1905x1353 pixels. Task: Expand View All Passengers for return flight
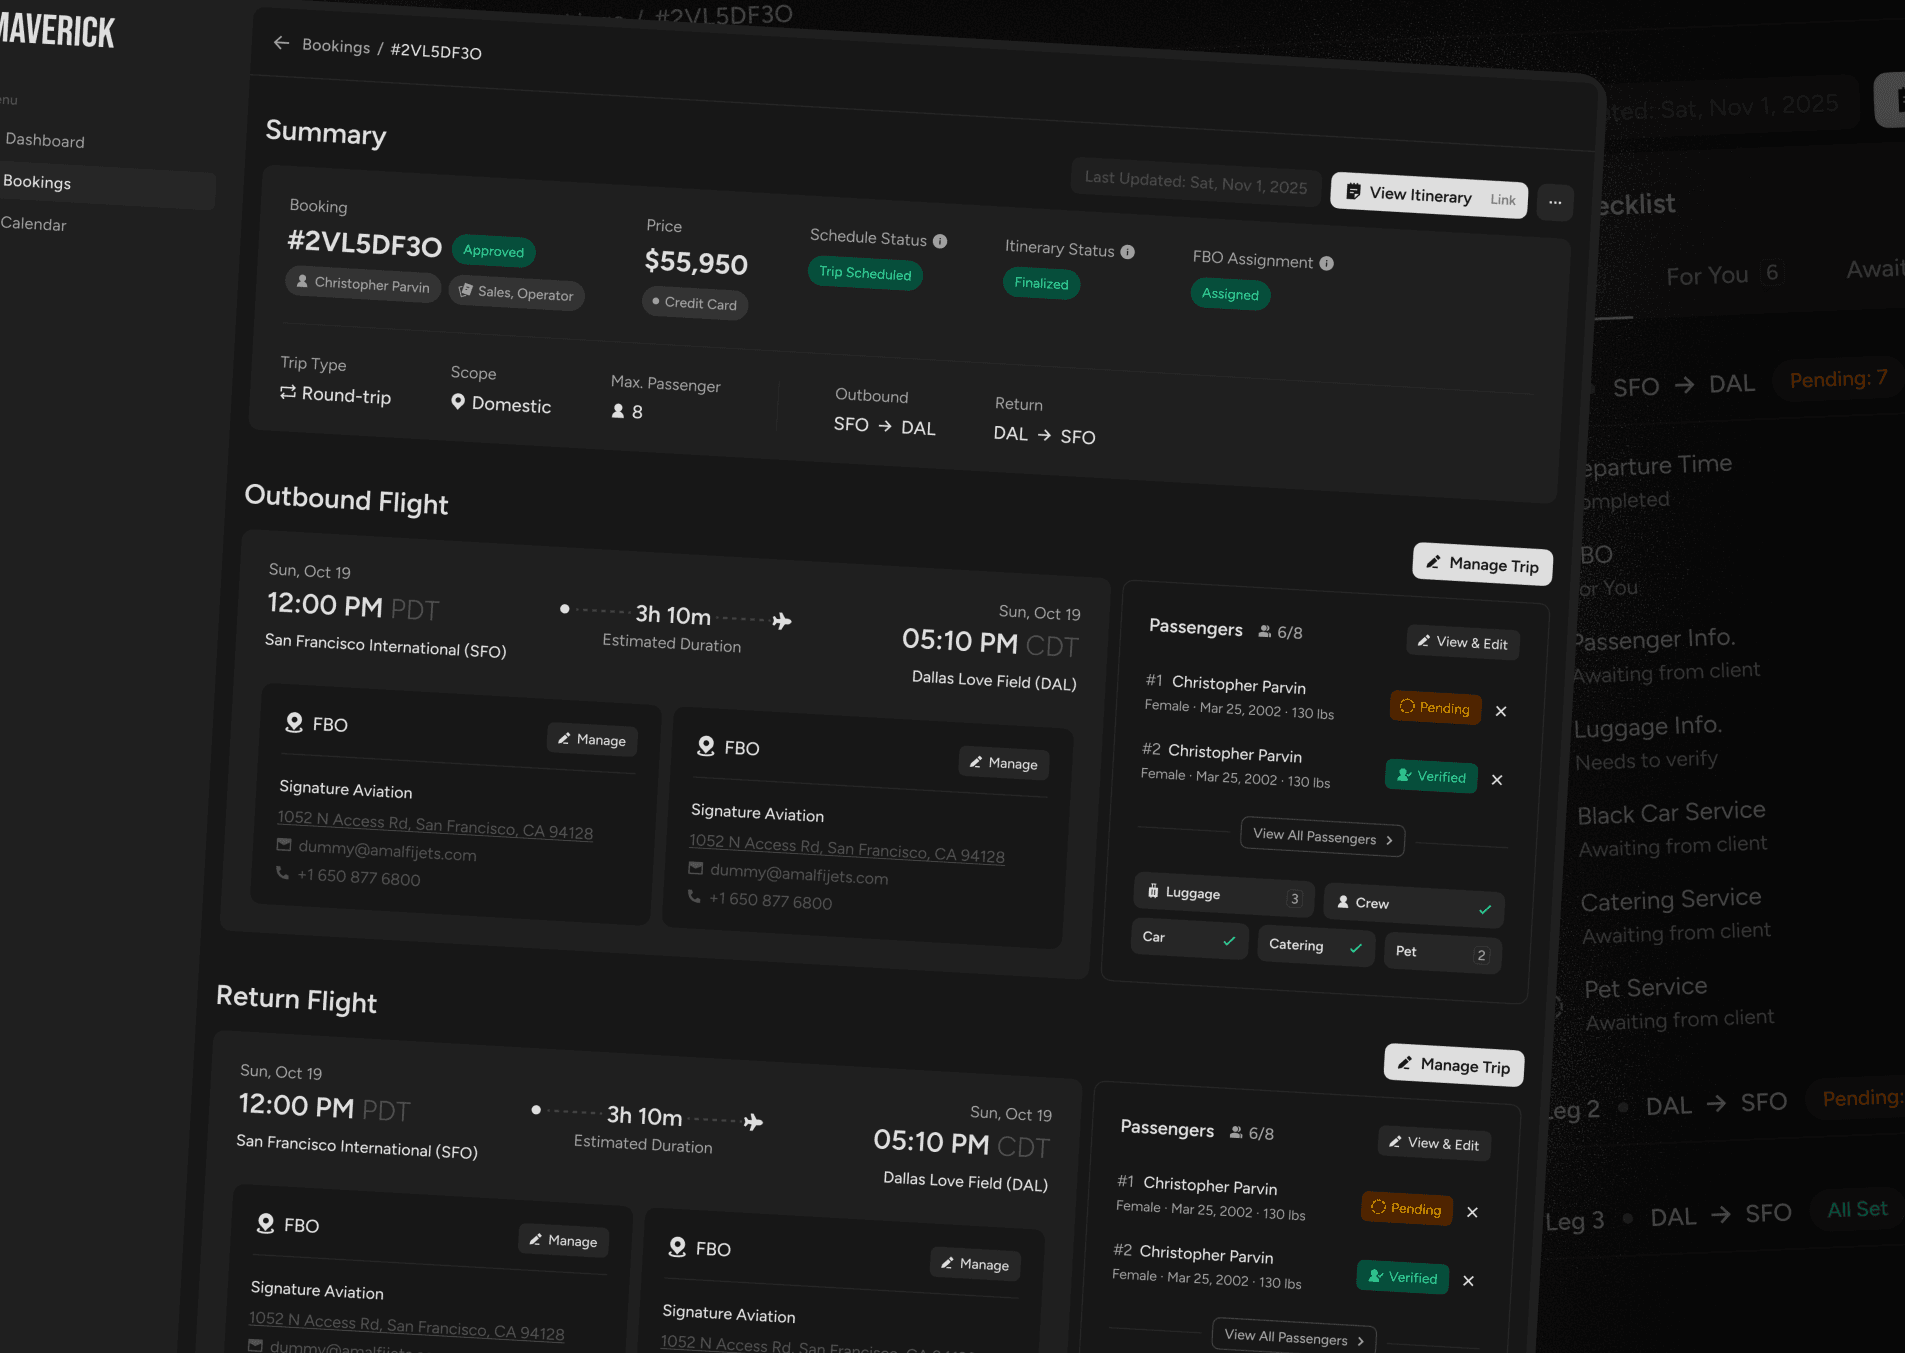pos(1293,1338)
